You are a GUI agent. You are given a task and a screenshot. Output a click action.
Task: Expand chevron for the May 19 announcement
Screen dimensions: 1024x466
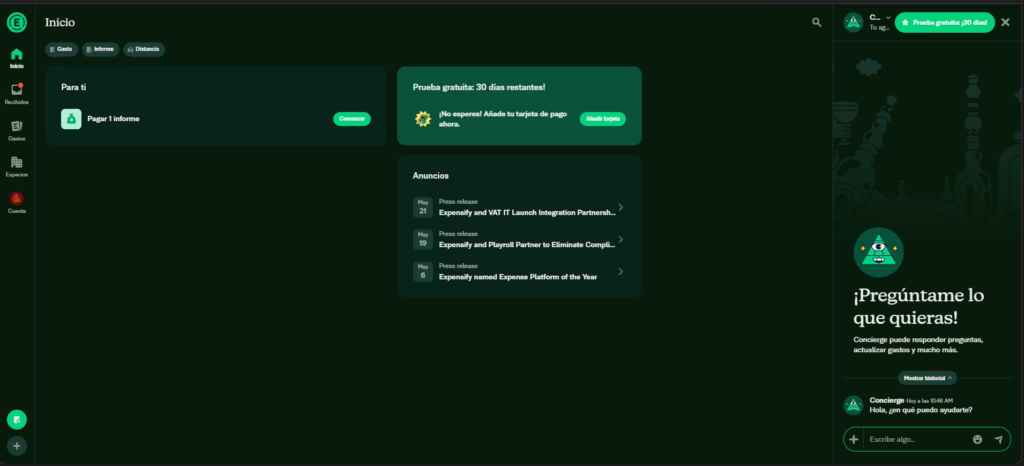point(620,240)
